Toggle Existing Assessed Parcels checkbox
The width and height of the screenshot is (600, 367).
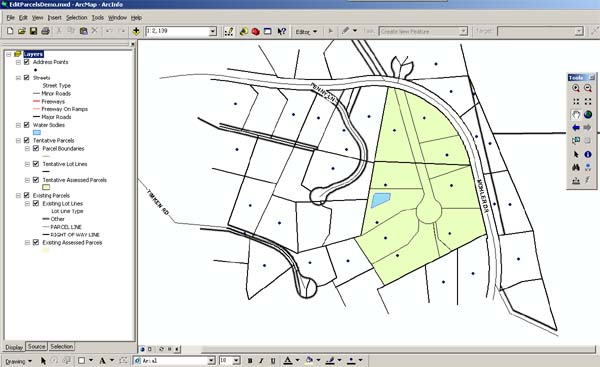[x=36, y=242]
